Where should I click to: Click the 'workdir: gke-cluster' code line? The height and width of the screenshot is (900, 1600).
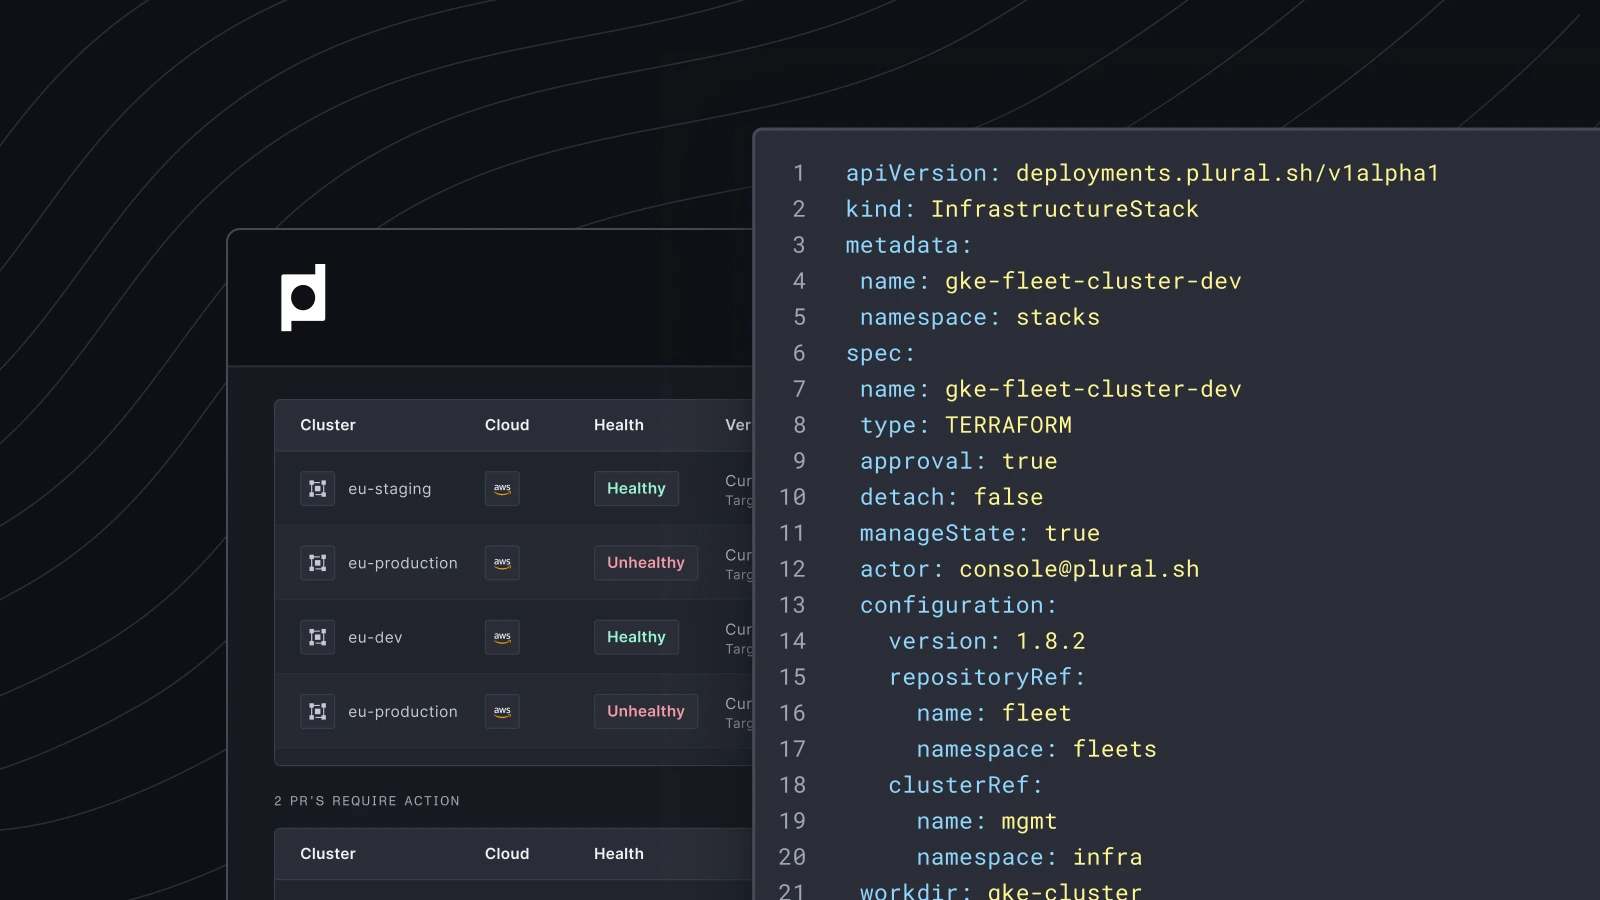coord(1001,890)
